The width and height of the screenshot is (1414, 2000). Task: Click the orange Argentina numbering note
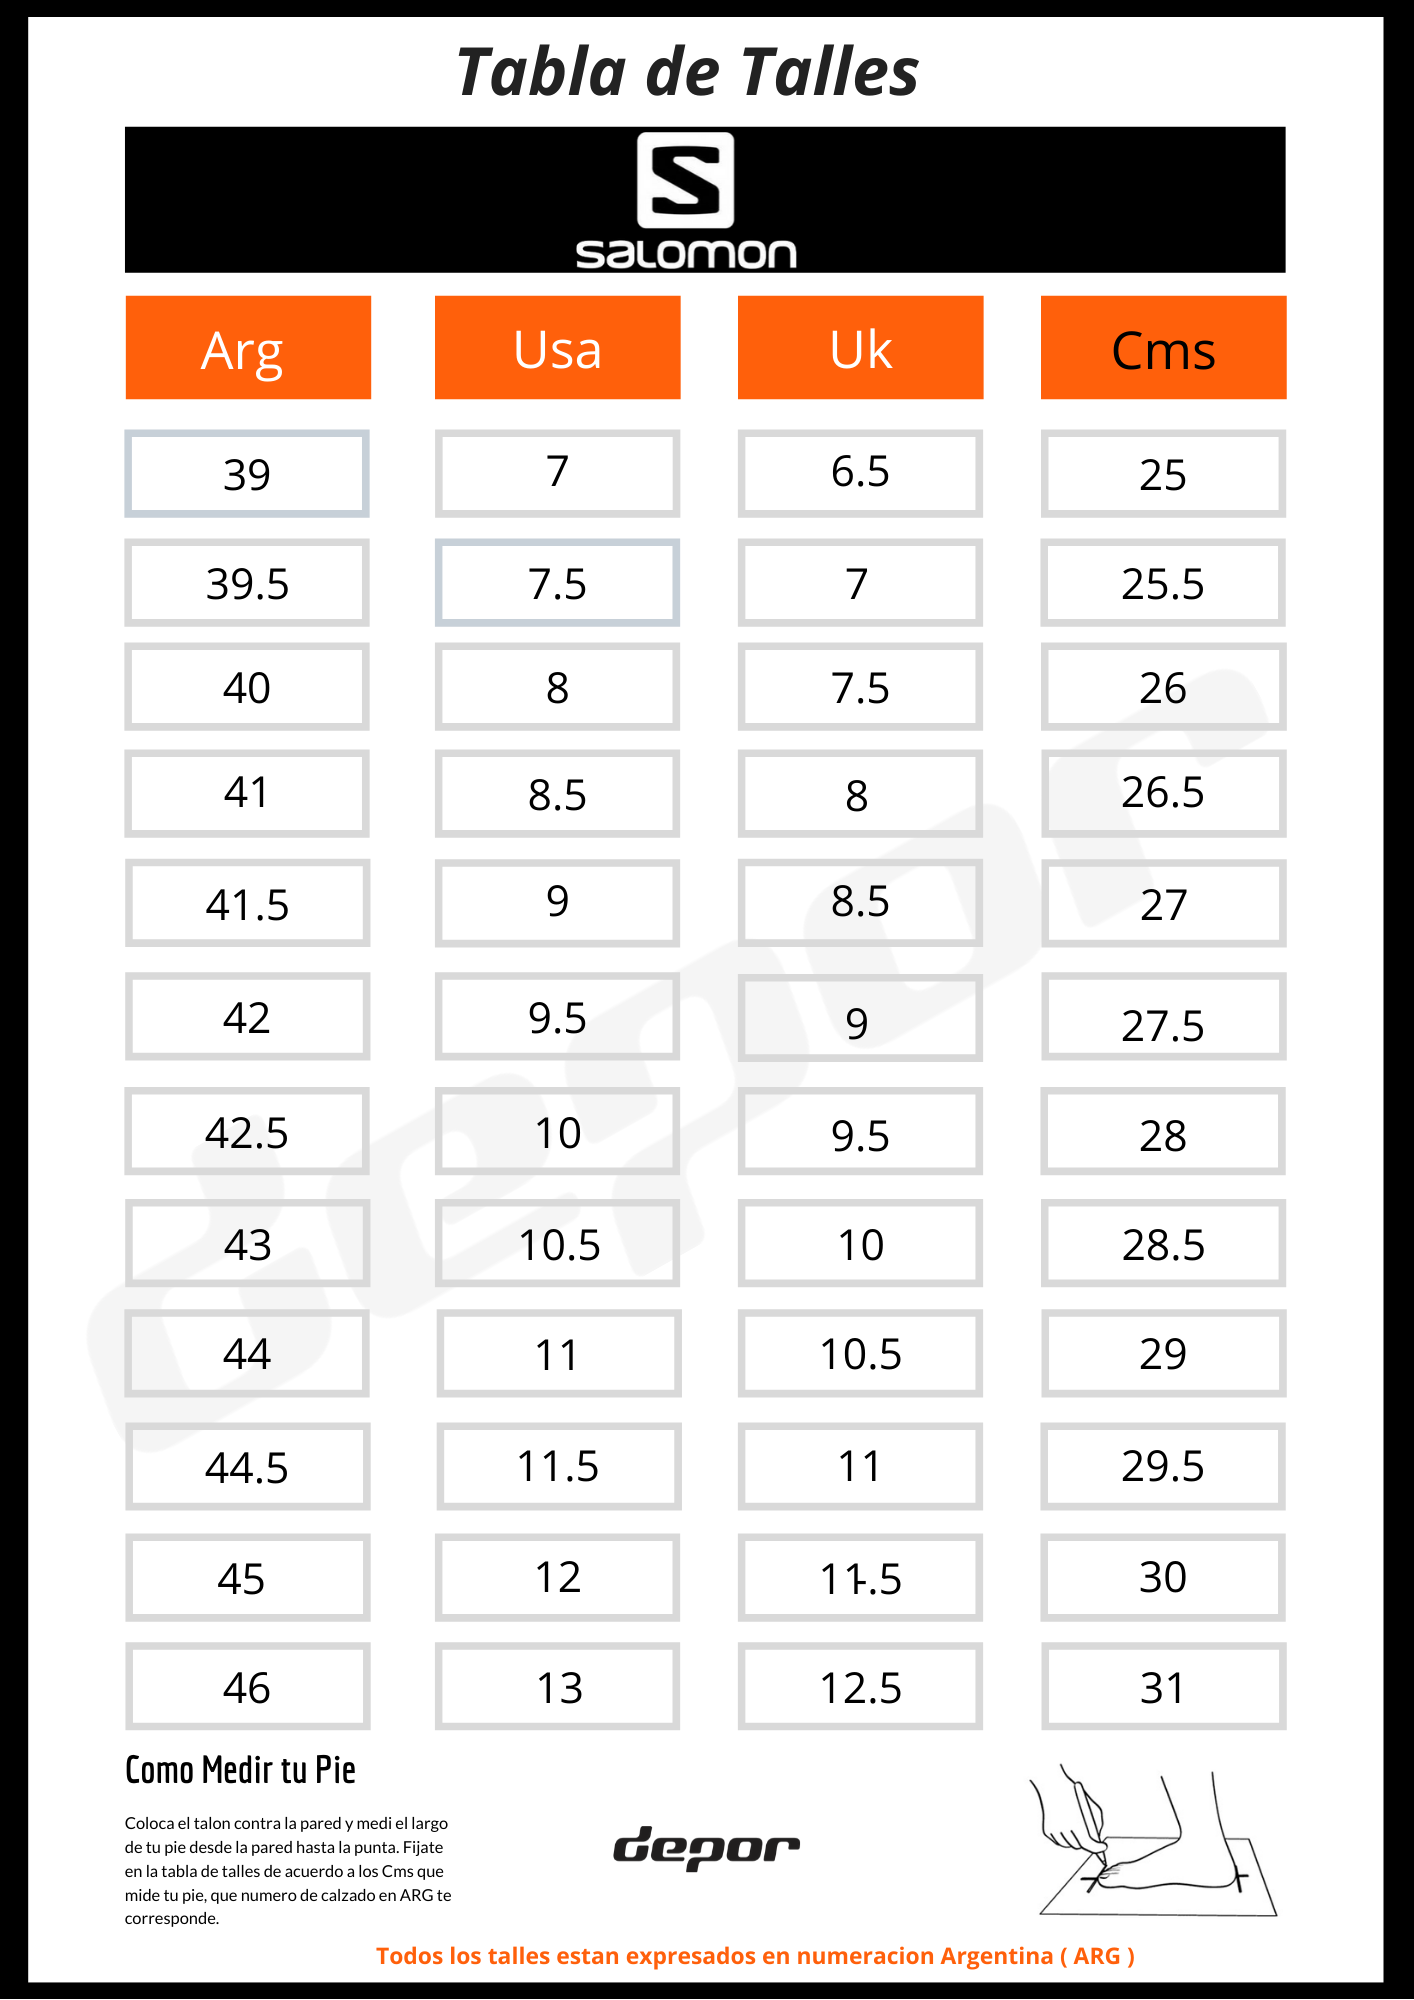click(x=755, y=1956)
